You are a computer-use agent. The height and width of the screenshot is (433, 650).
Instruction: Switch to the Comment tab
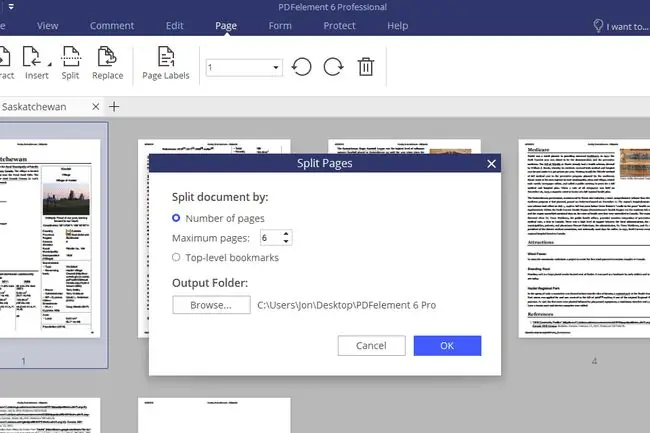(112, 26)
